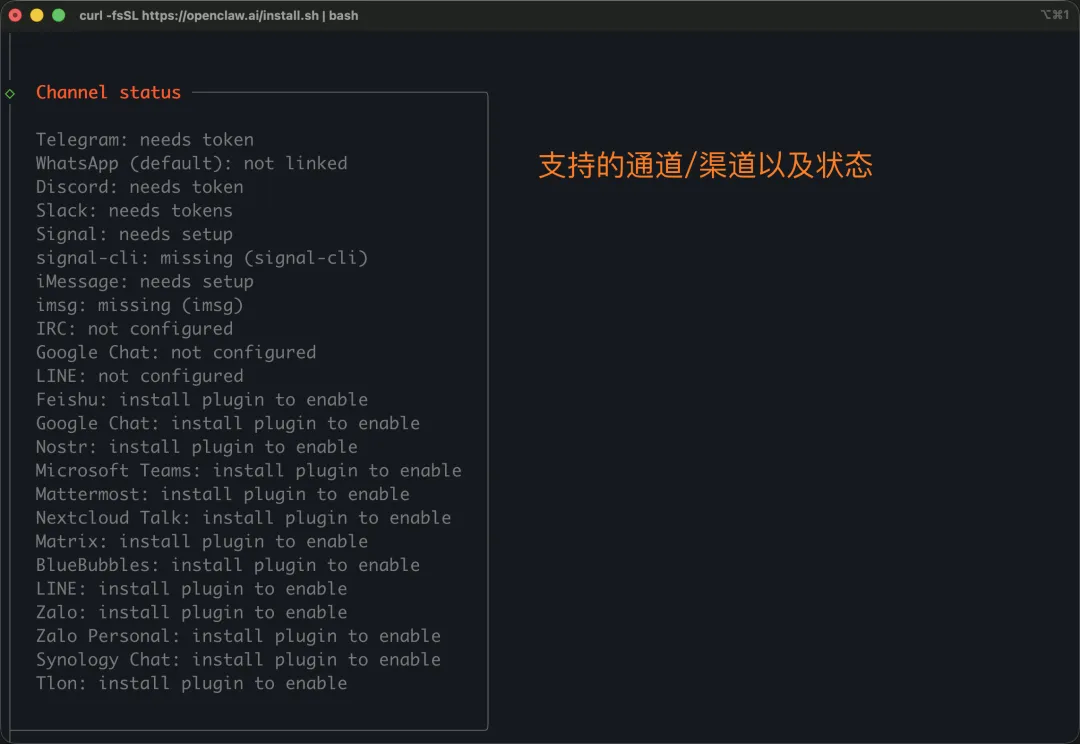
Task: Maximize the terminal using the green button
Action: (58, 15)
